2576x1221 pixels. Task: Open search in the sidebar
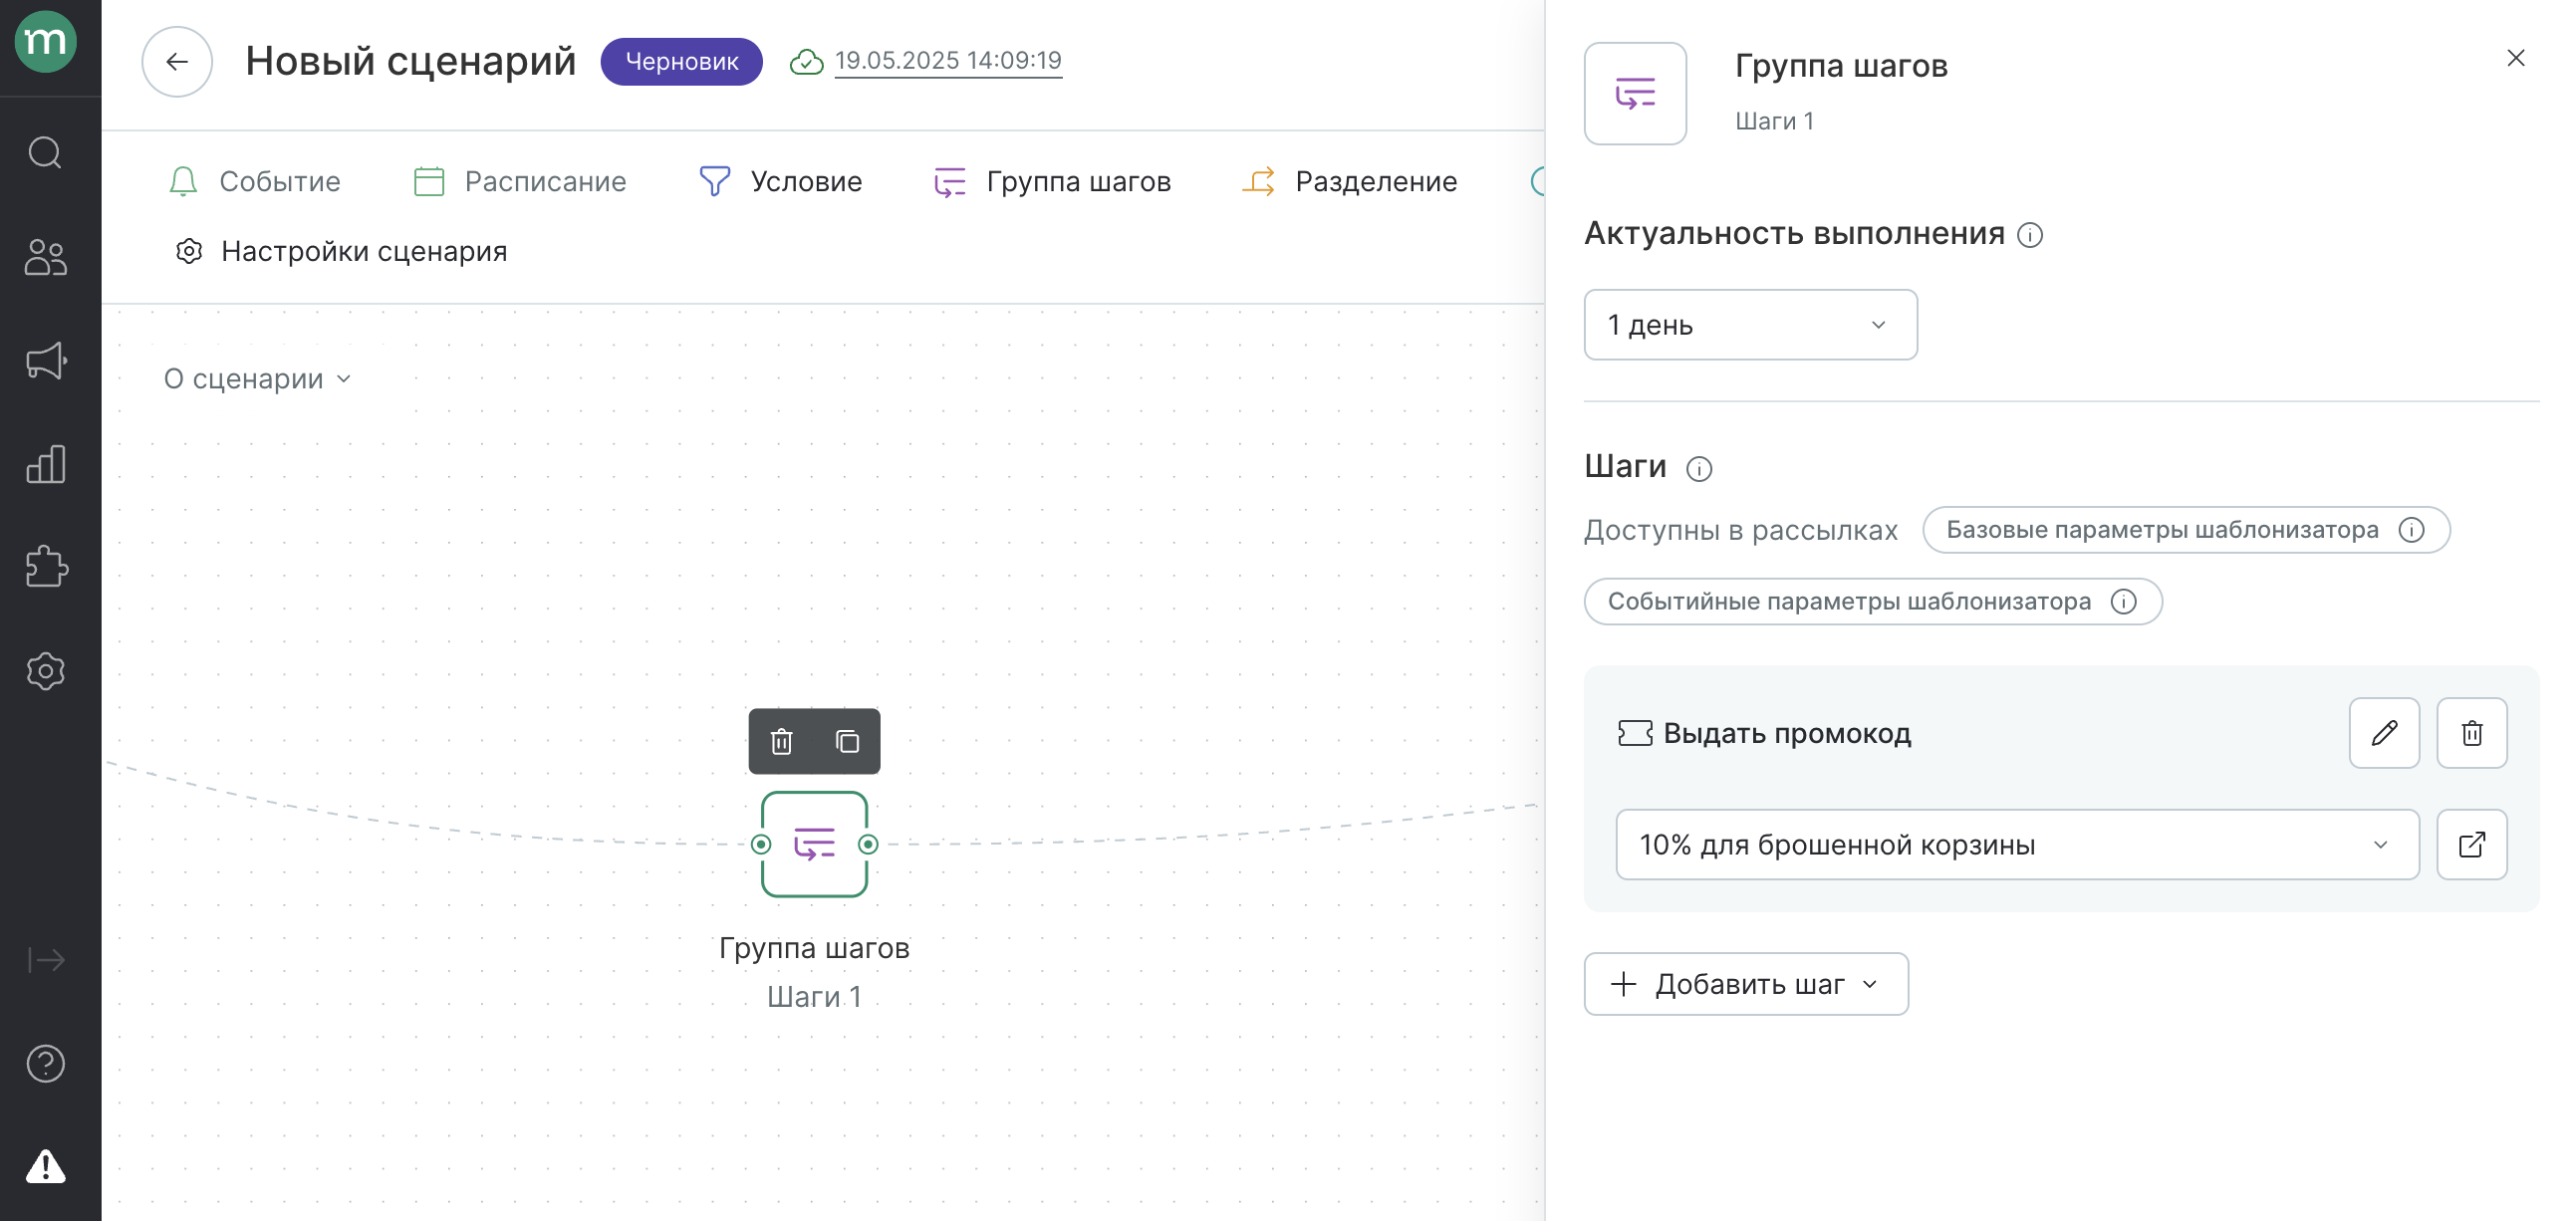click(x=46, y=153)
